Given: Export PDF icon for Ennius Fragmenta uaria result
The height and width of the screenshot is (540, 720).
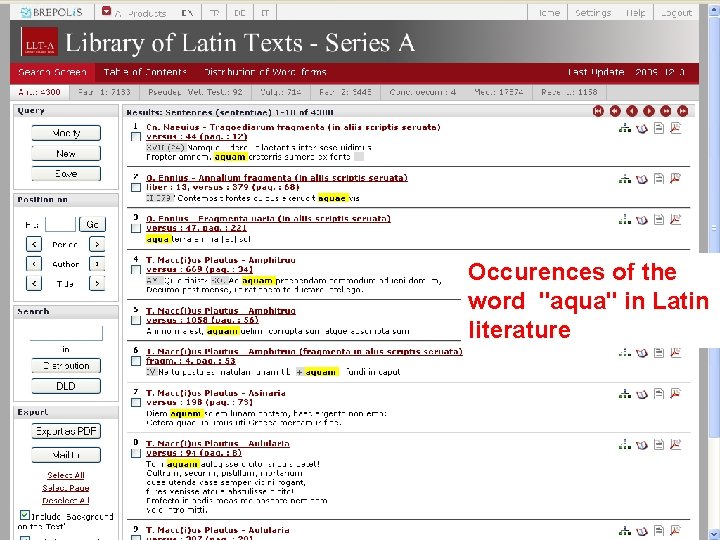Looking at the screenshot, I should (675, 219).
